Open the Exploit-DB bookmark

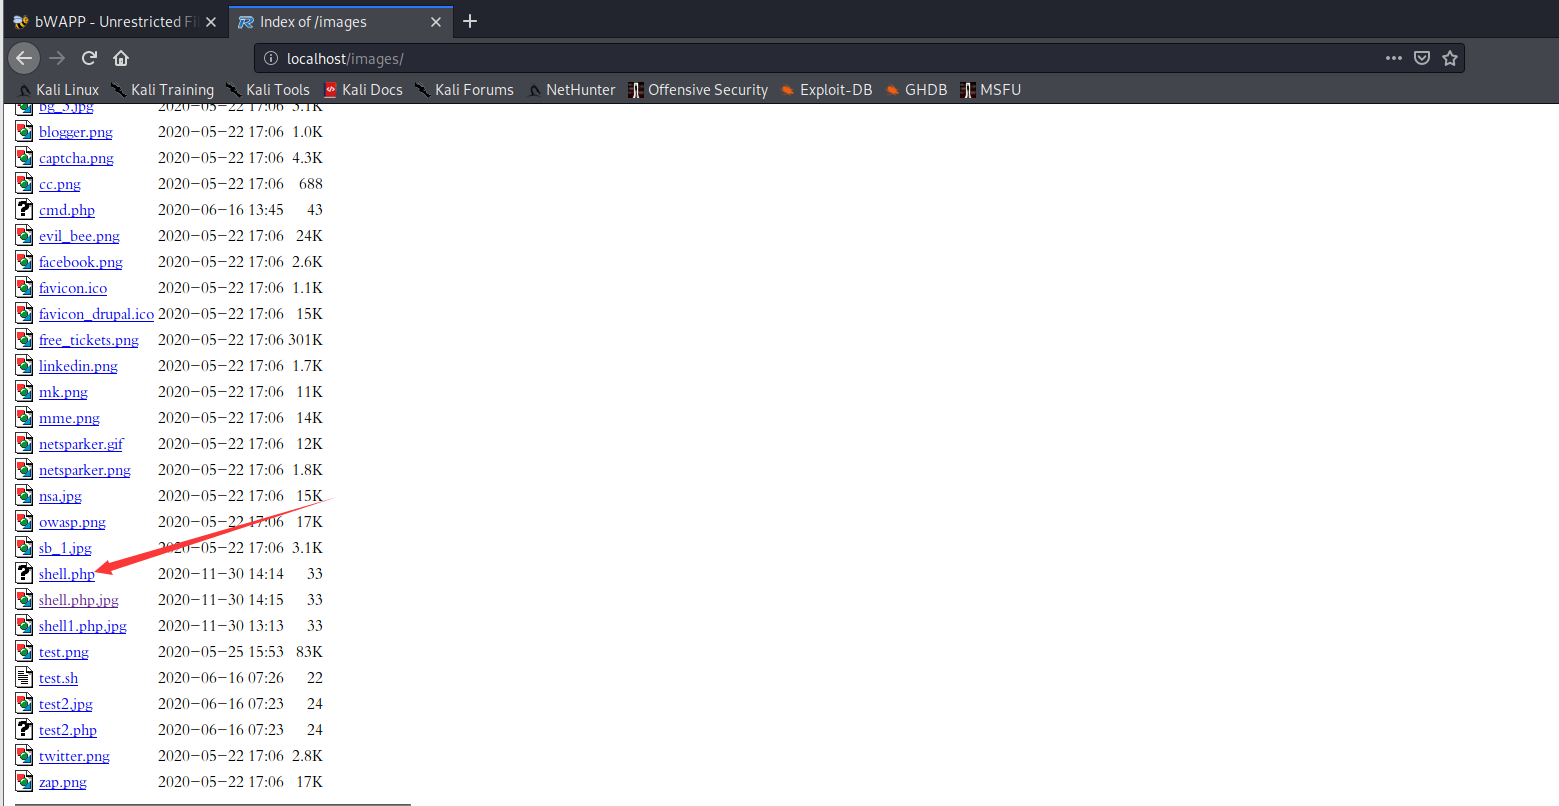(x=826, y=90)
